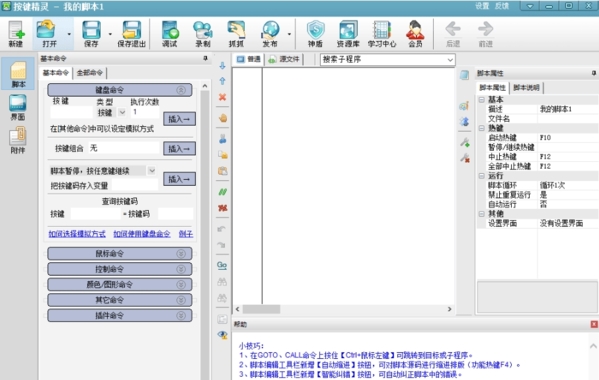Open the 脚本说明 tab
Viewport: 599px width, 380px height.
click(526, 88)
